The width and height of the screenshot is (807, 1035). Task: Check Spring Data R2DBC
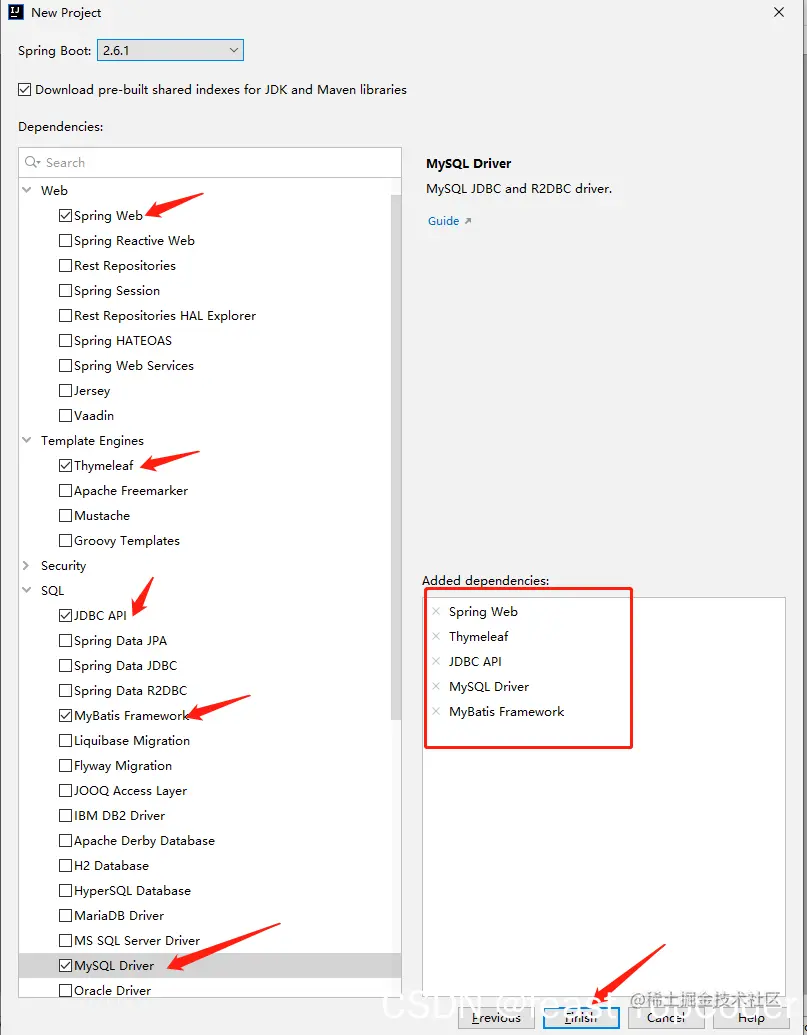65,690
